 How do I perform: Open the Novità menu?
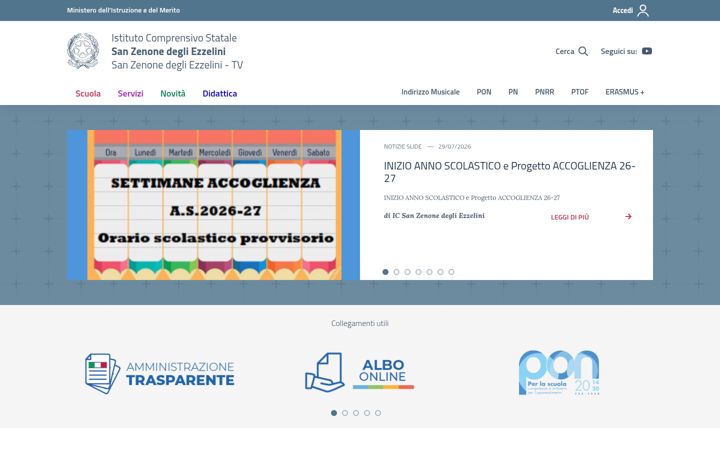tap(173, 93)
